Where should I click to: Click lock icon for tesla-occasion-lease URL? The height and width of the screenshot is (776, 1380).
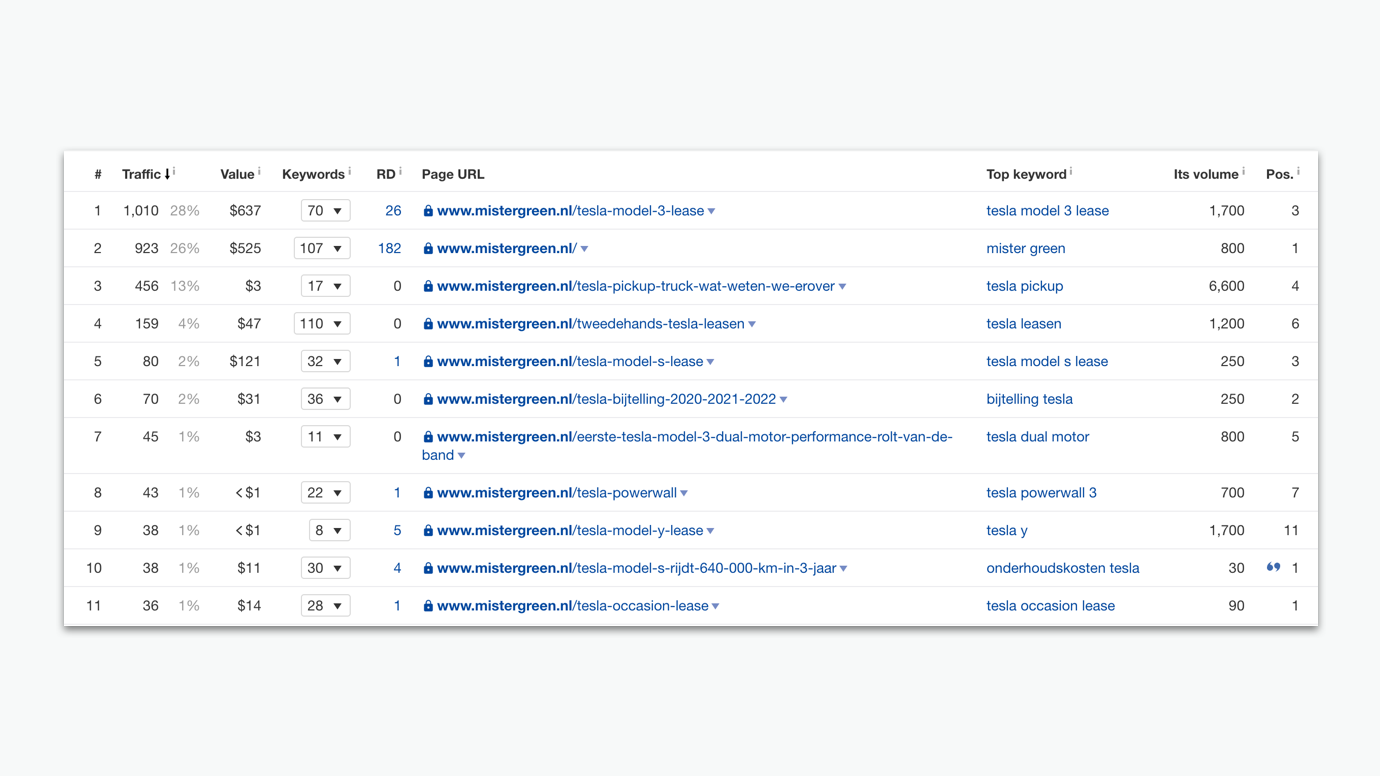tap(428, 606)
